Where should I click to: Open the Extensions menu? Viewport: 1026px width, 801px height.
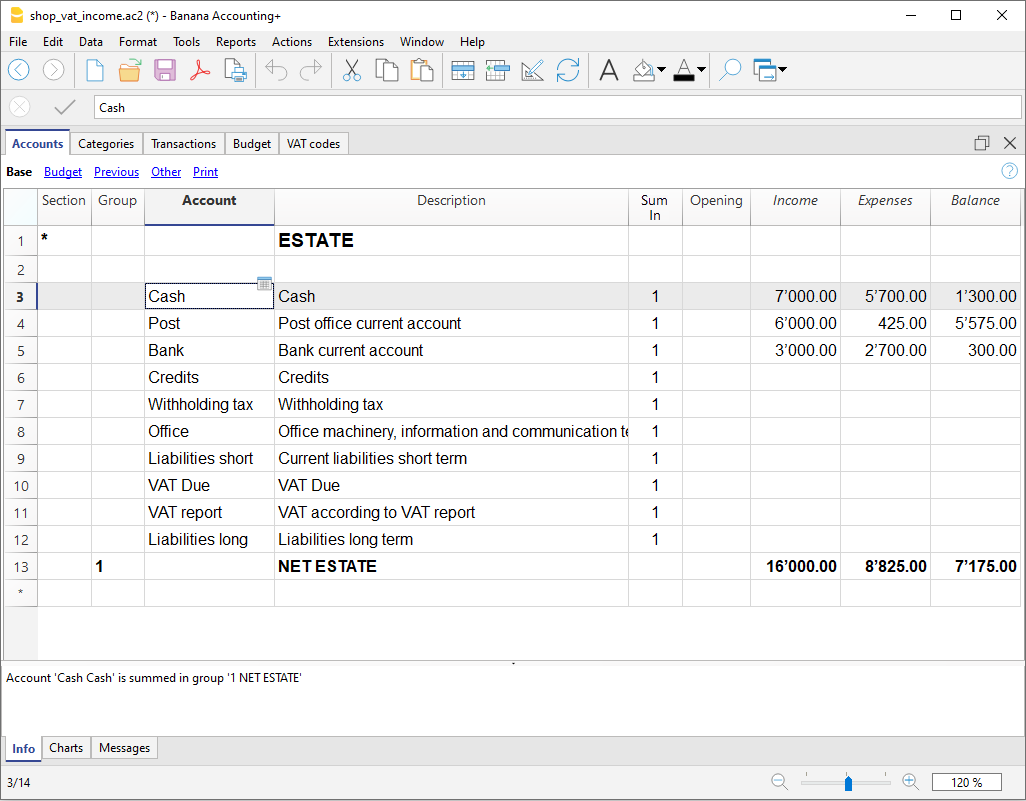[x=356, y=42]
